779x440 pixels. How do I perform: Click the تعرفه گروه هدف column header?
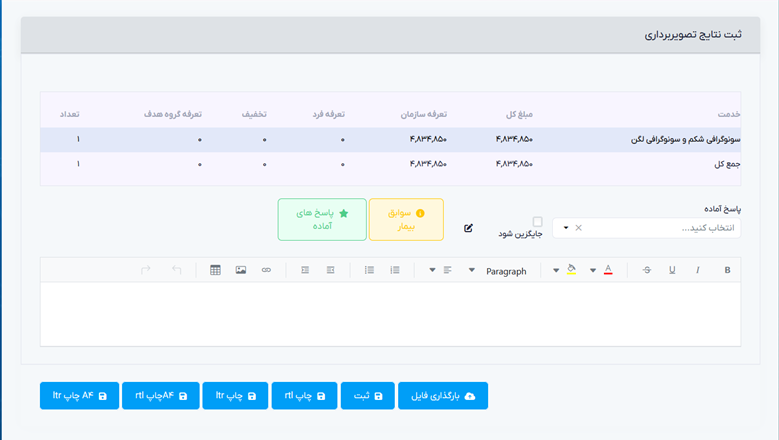[x=173, y=114]
